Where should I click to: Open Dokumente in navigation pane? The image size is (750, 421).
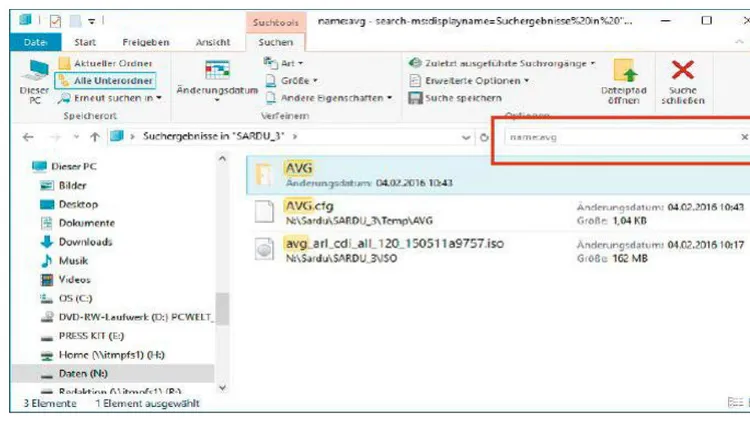coord(77,223)
